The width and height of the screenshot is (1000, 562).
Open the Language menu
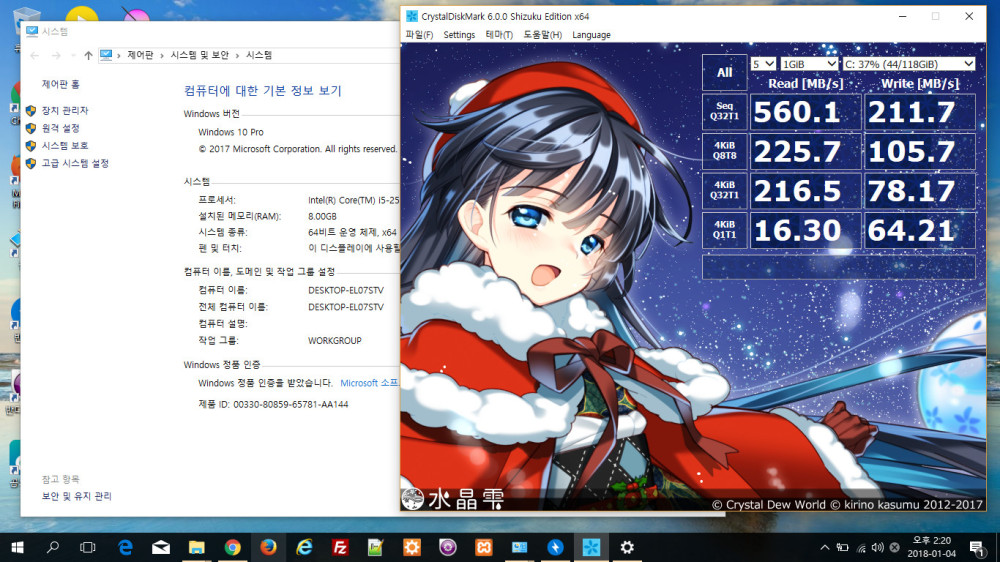coord(591,35)
